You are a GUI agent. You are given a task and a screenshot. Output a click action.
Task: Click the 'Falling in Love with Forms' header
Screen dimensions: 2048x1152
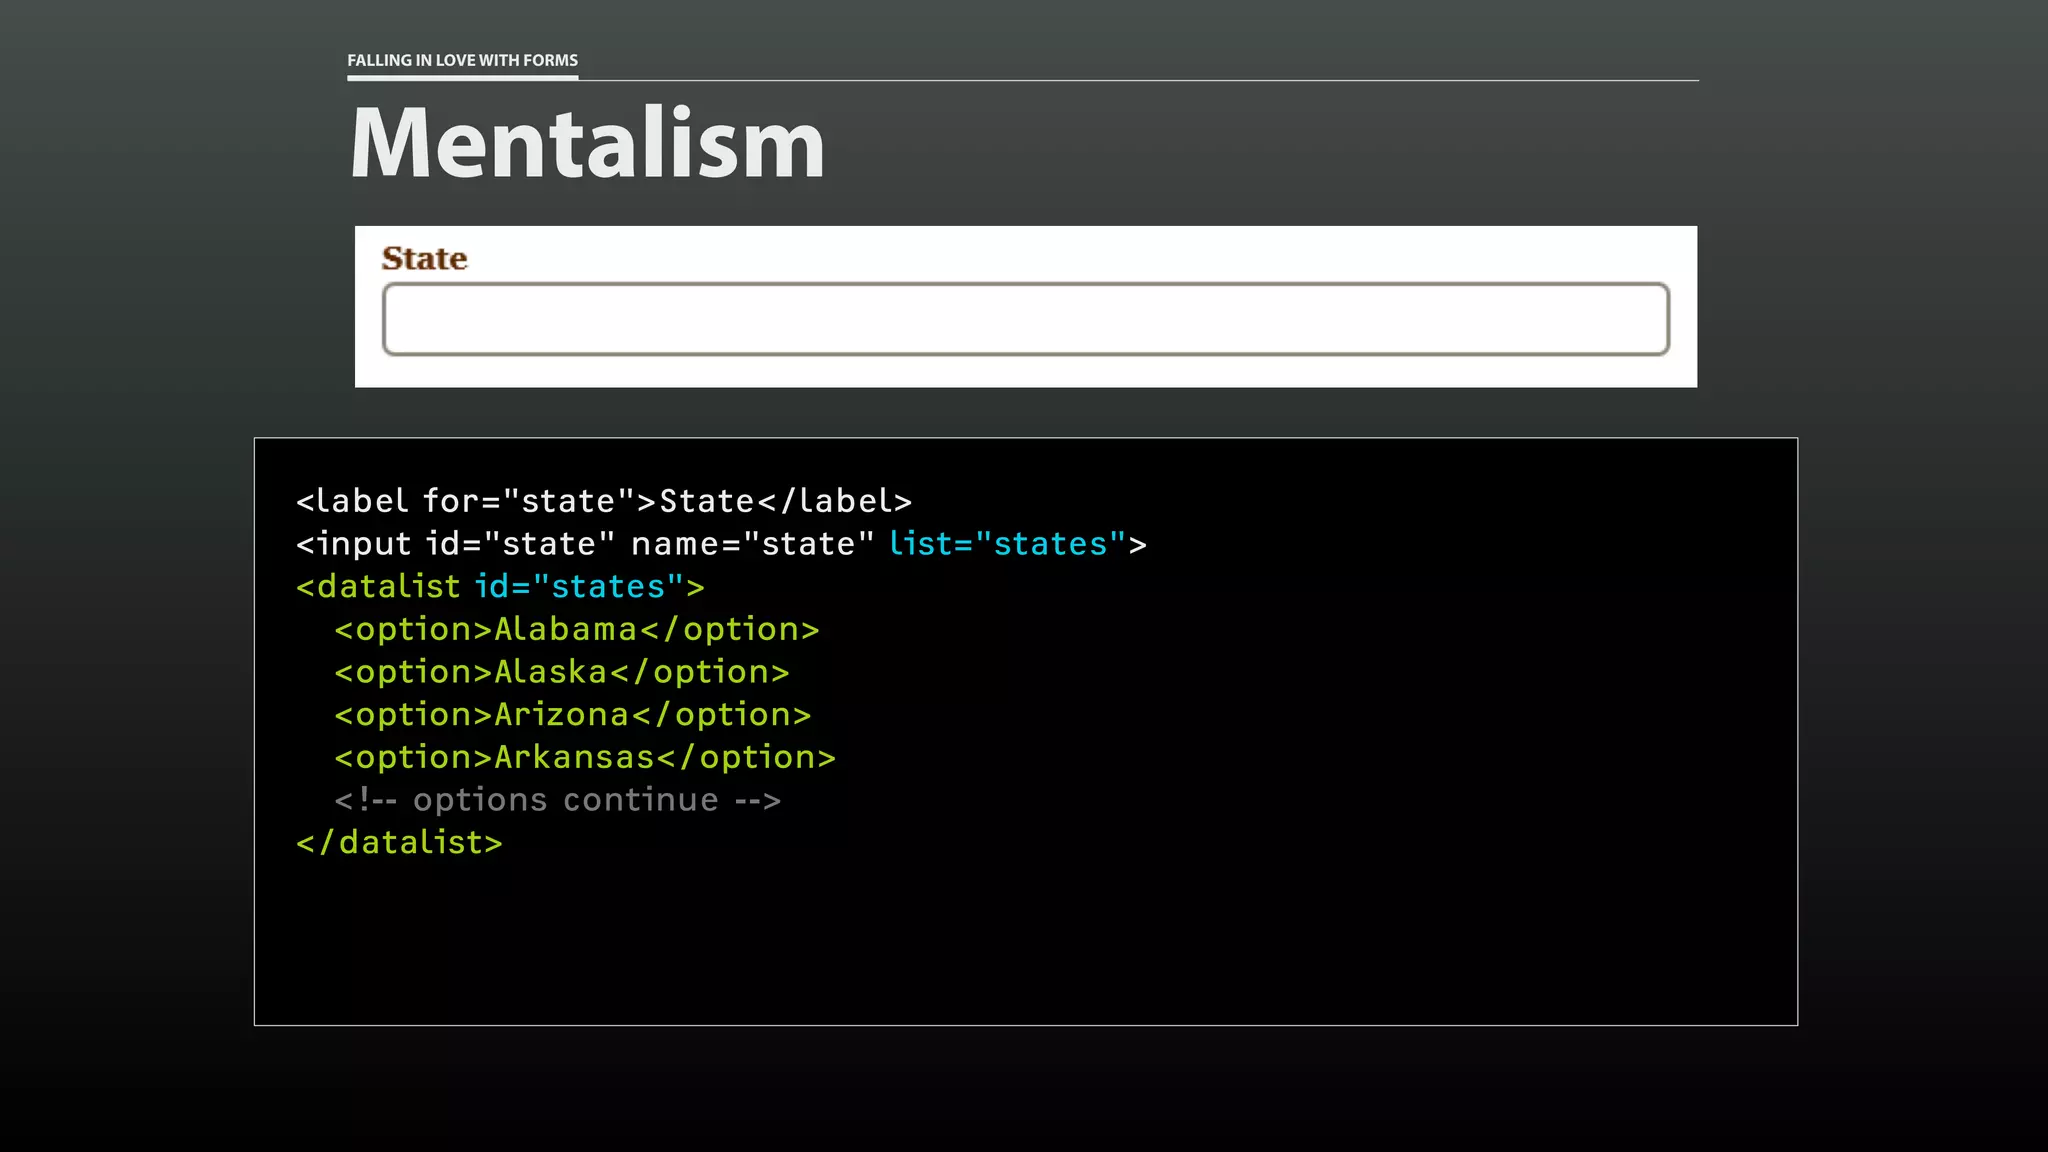tap(462, 60)
